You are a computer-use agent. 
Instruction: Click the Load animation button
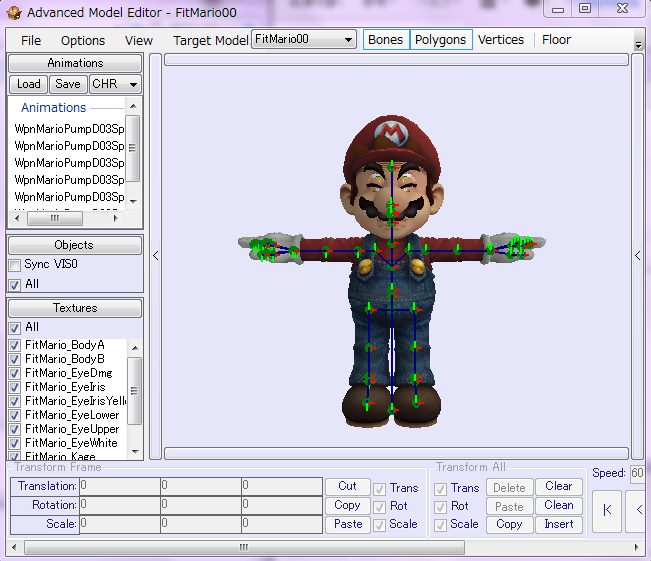(x=29, y=84)
